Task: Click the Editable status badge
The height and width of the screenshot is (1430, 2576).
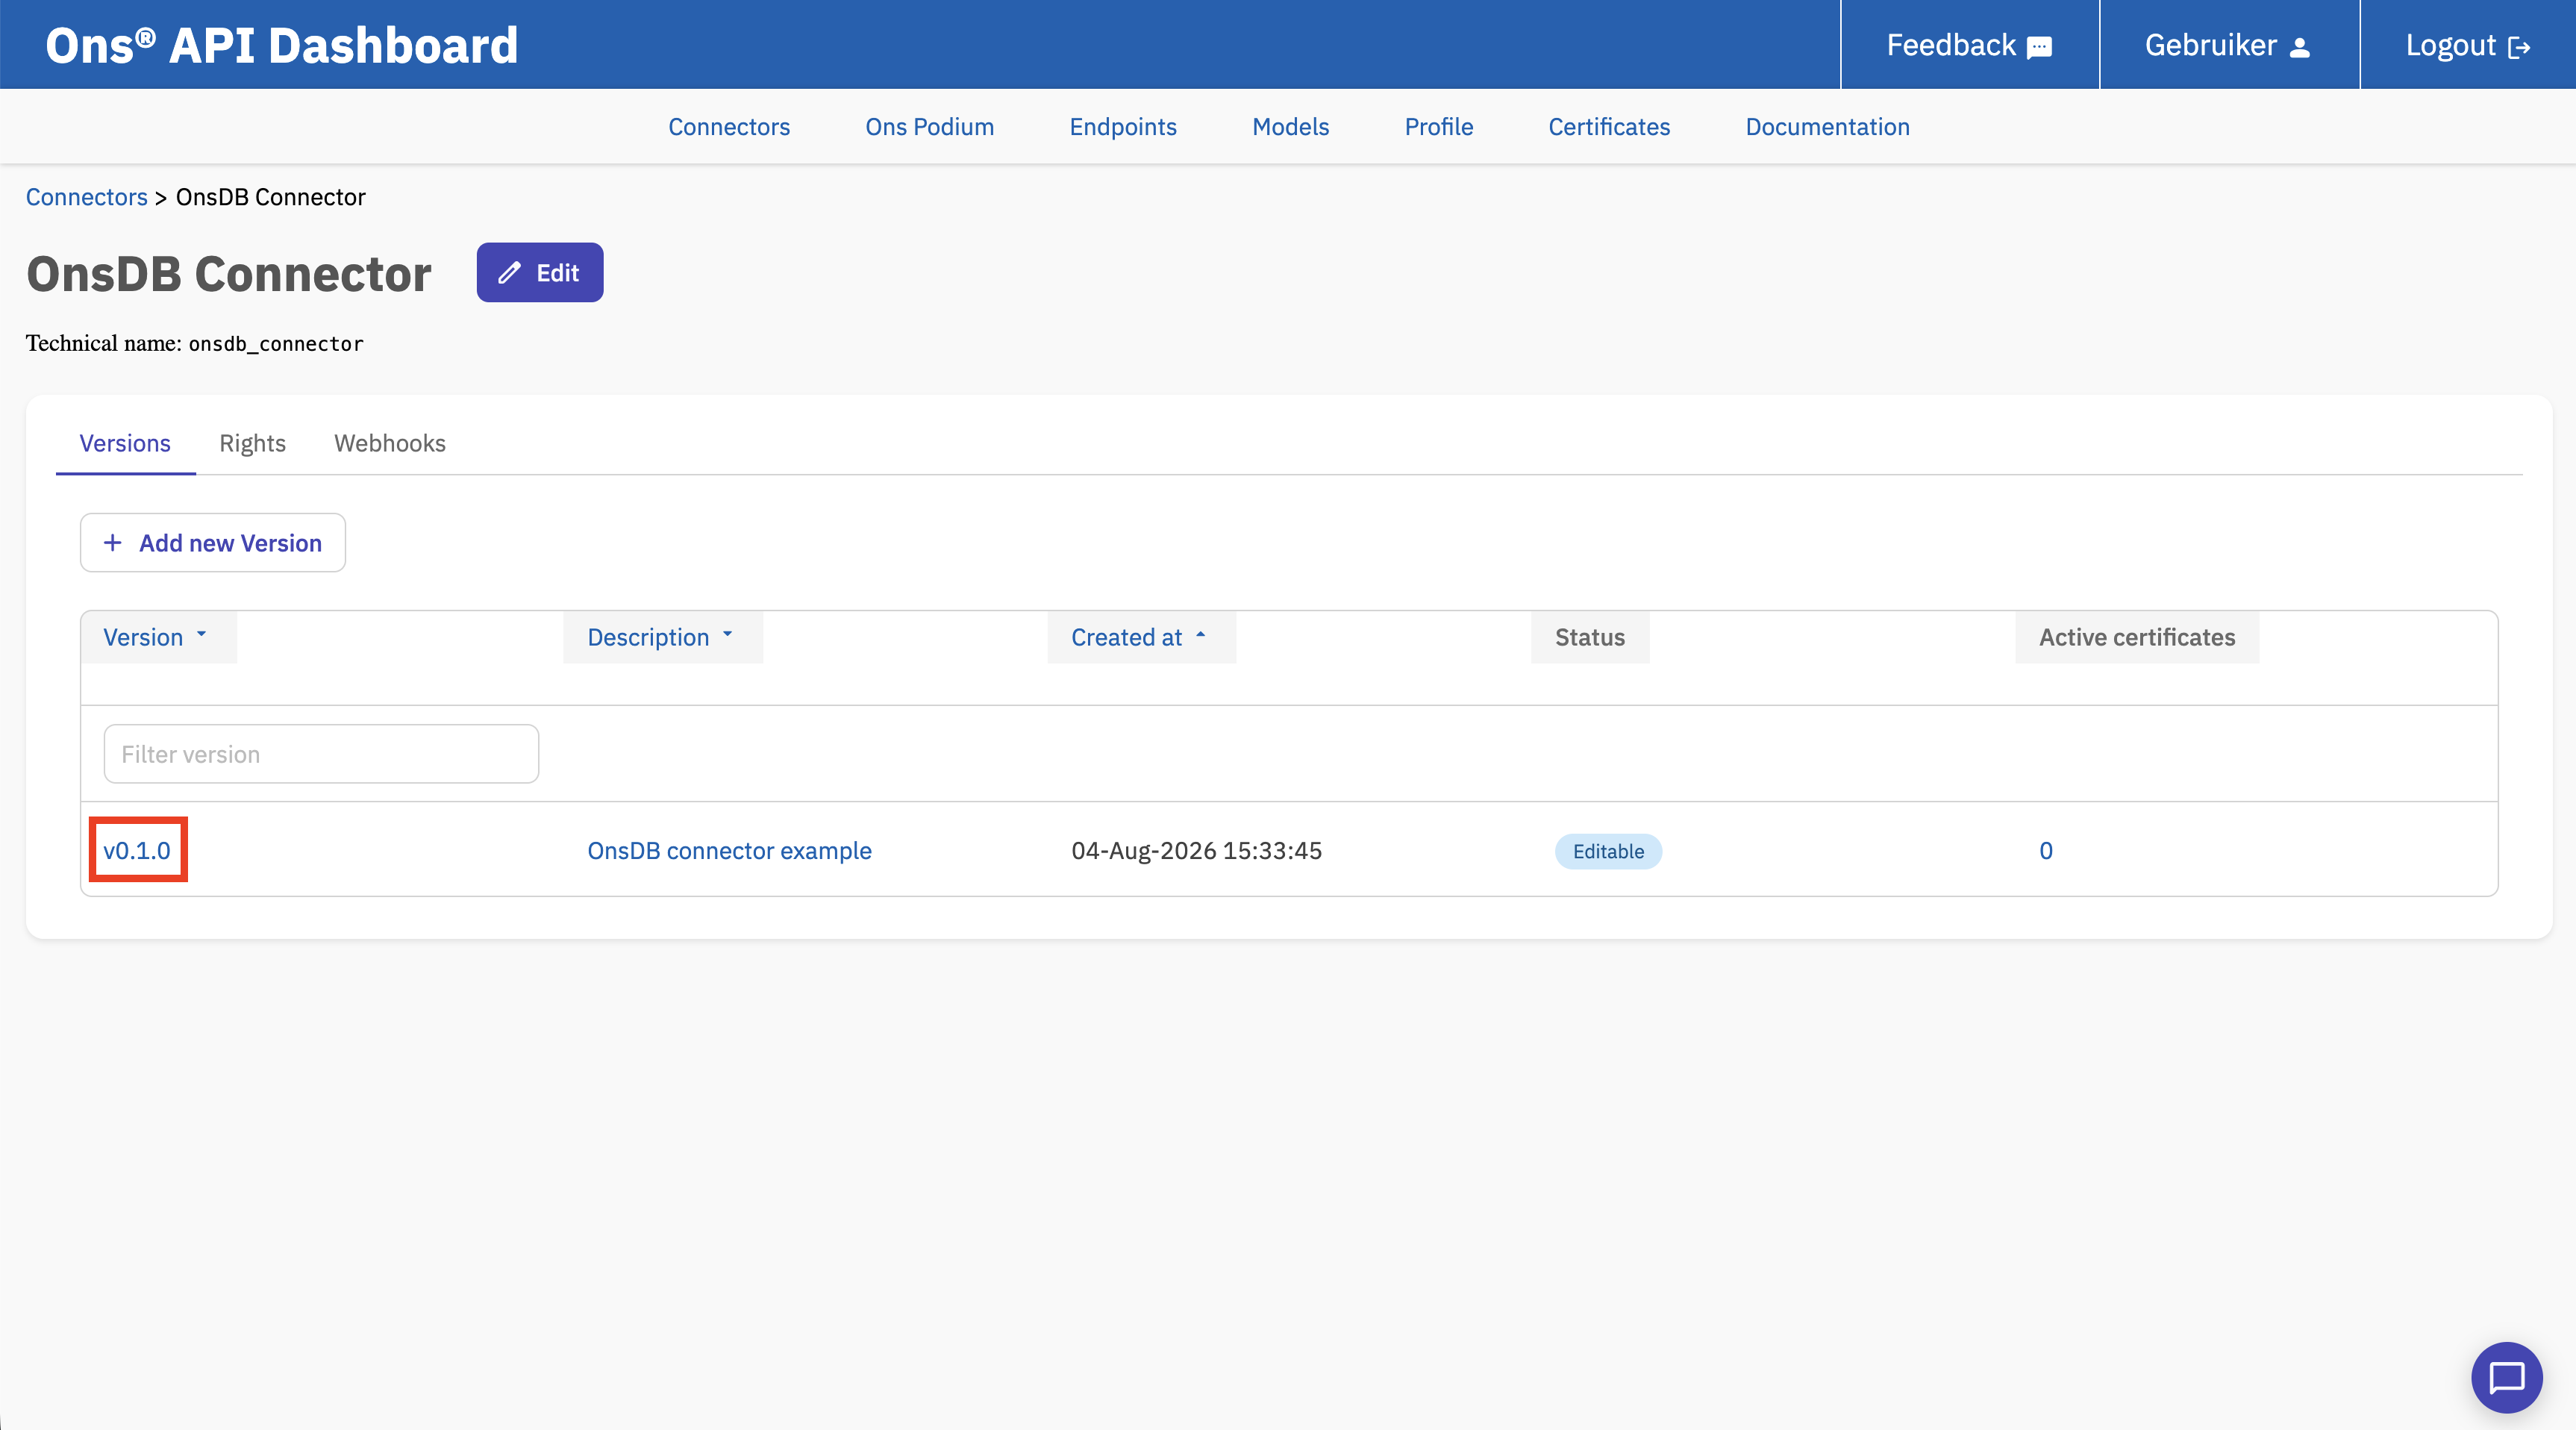Action: [1608, 851]
